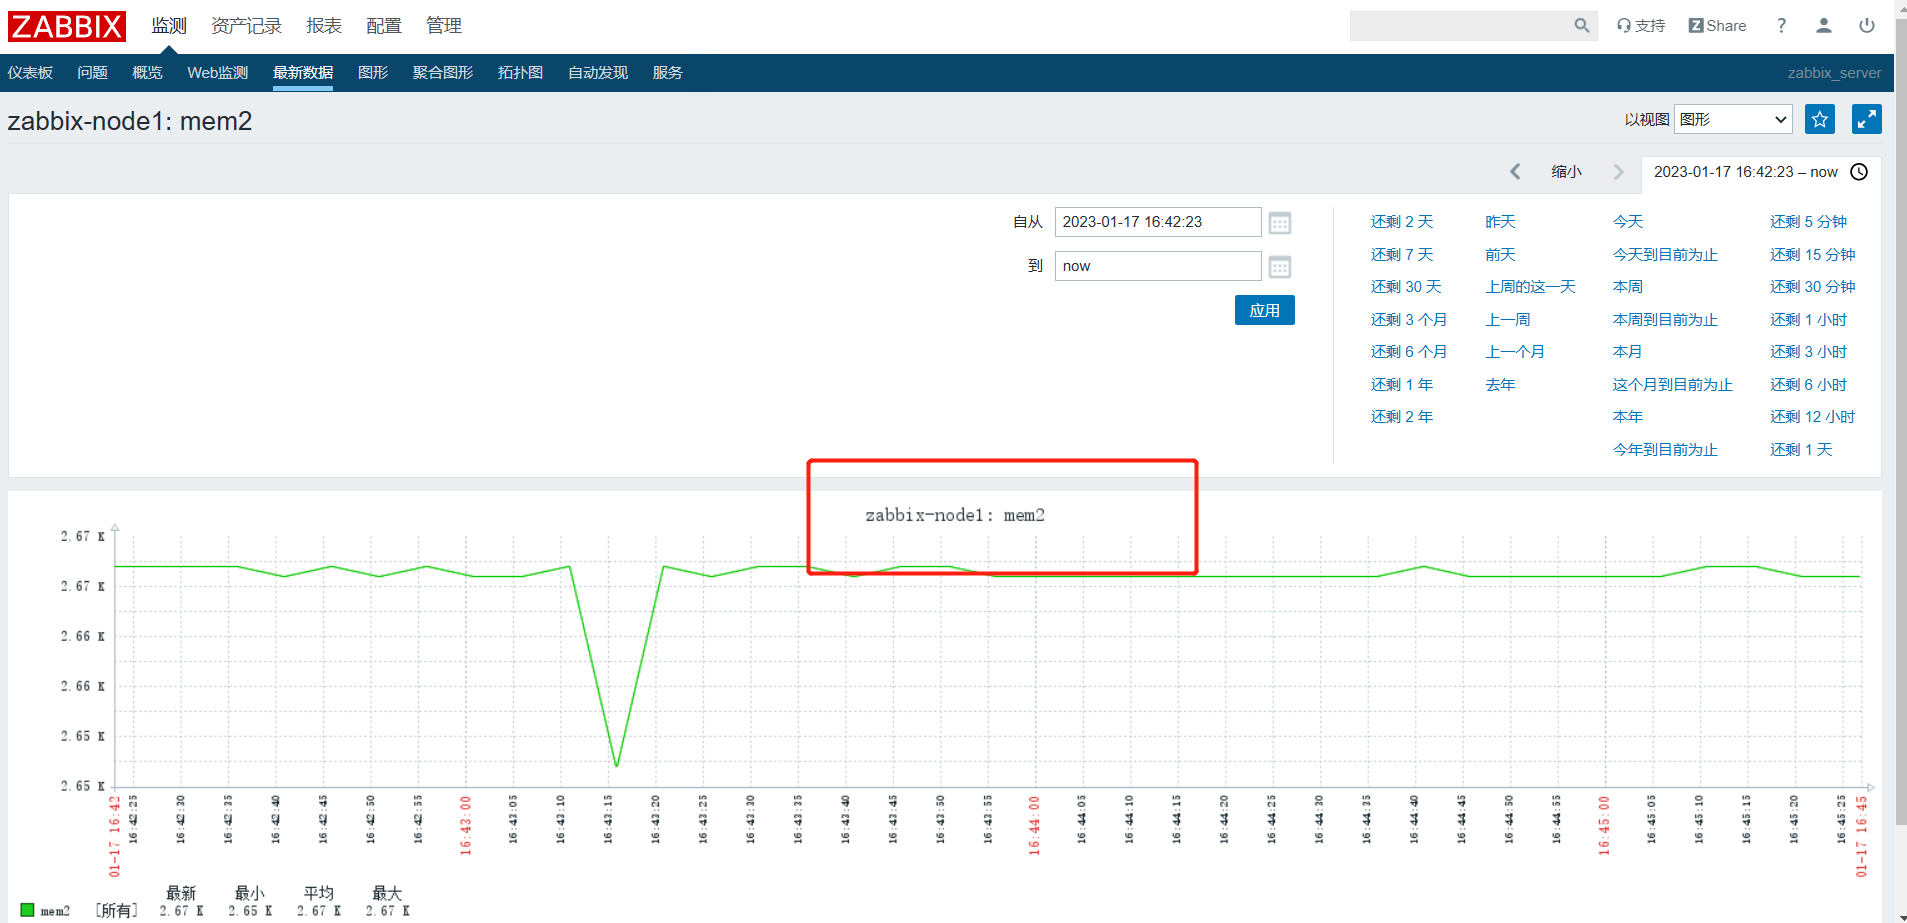Select 昨天 time range
The image size is (1907, 923).
(x=1501, y=222)
